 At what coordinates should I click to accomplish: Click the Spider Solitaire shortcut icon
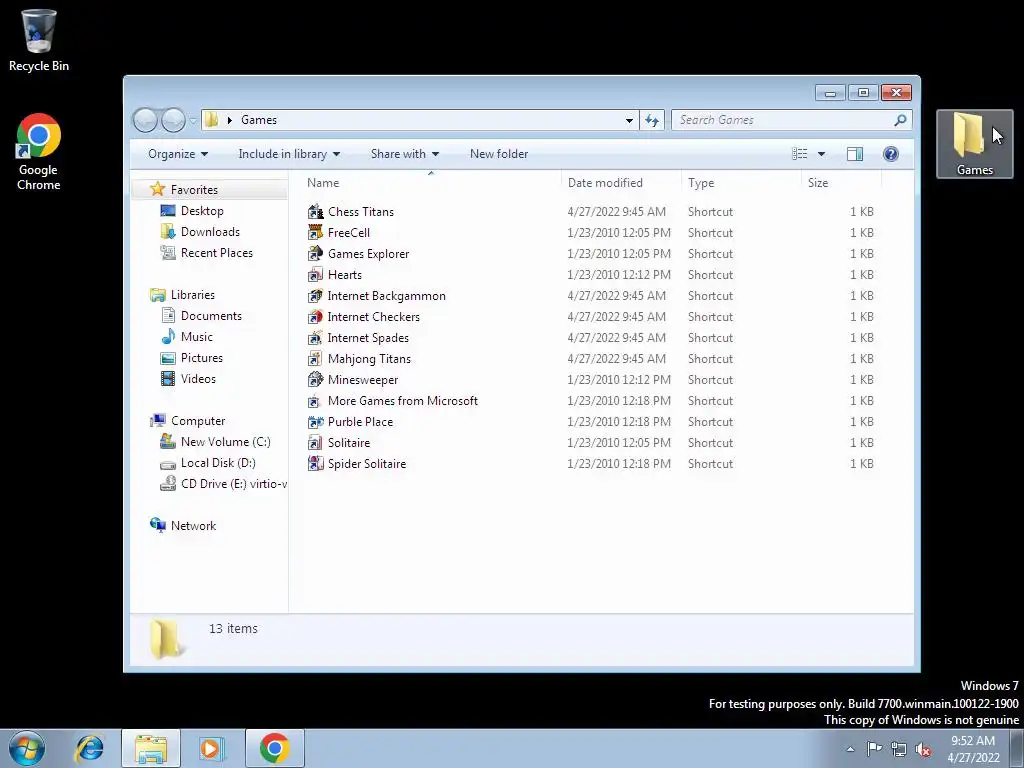tap(315, 464)
